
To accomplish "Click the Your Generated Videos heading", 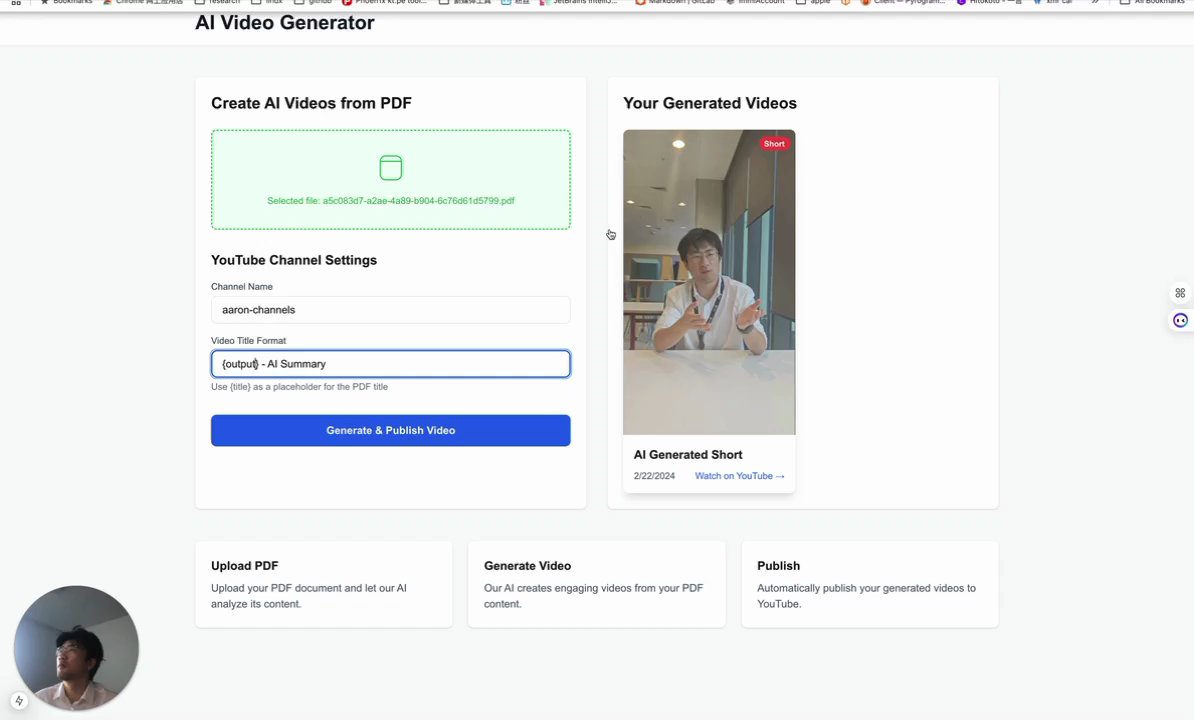I will (x=710, y=104).
